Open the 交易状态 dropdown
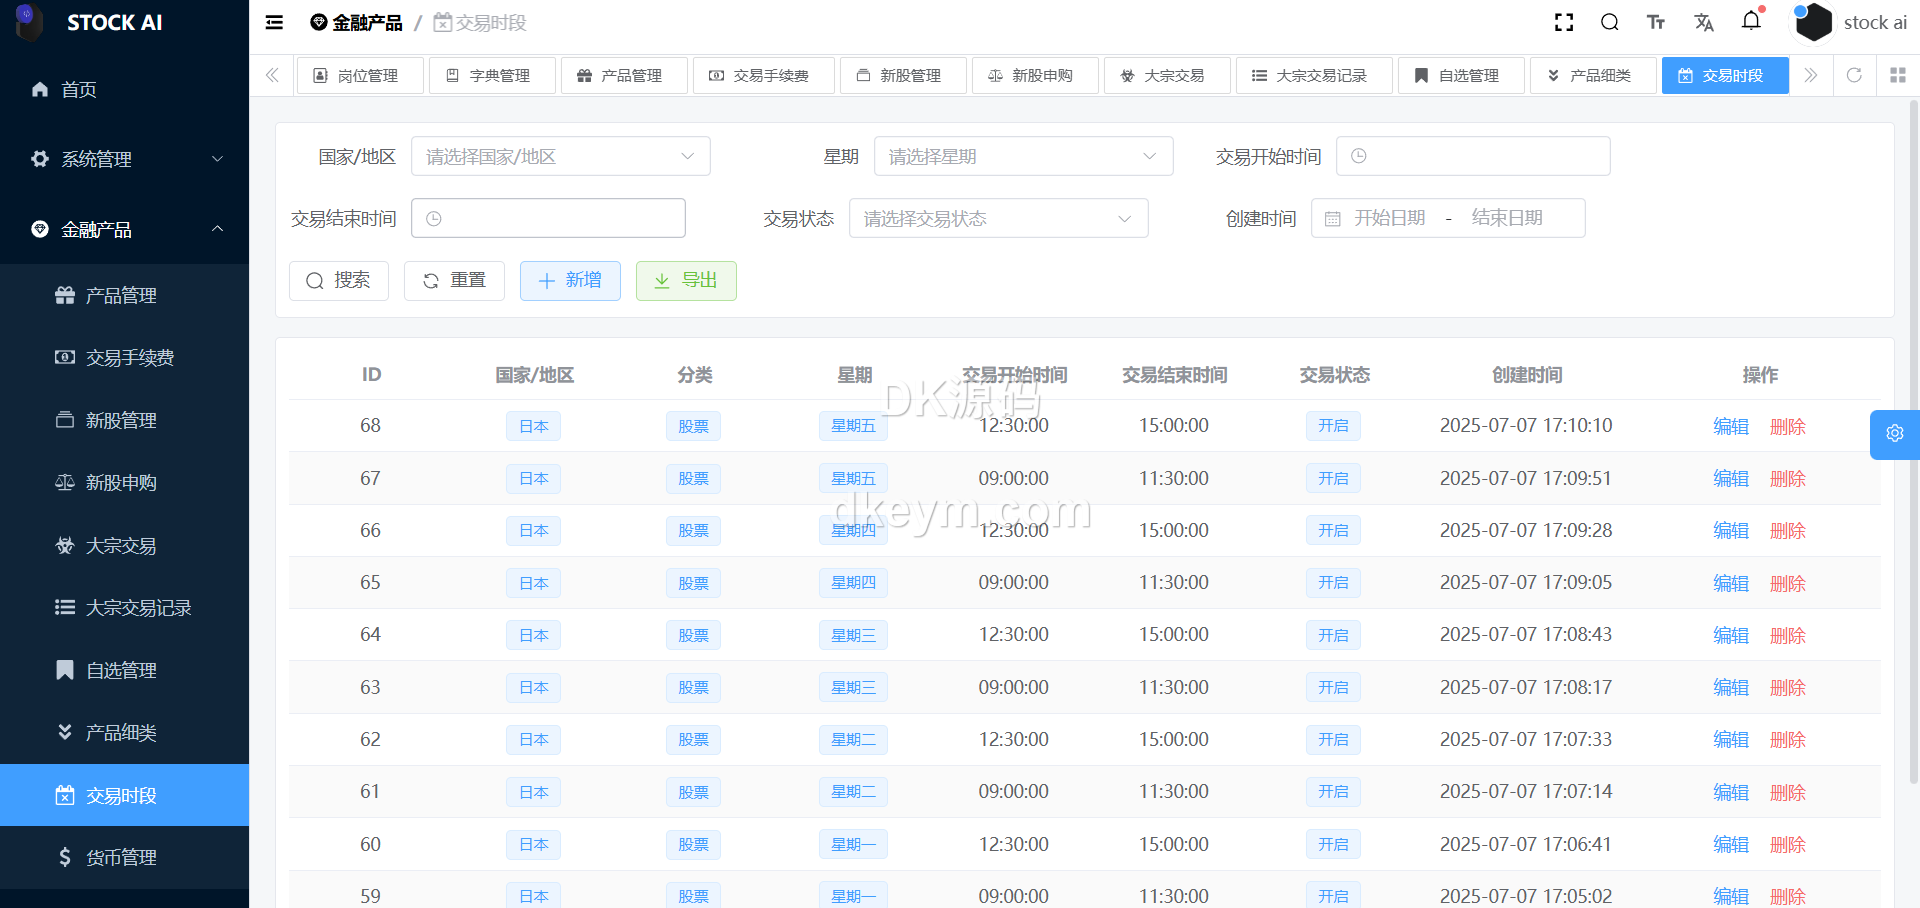The image size is (1920, 908). tap(997, 218)
